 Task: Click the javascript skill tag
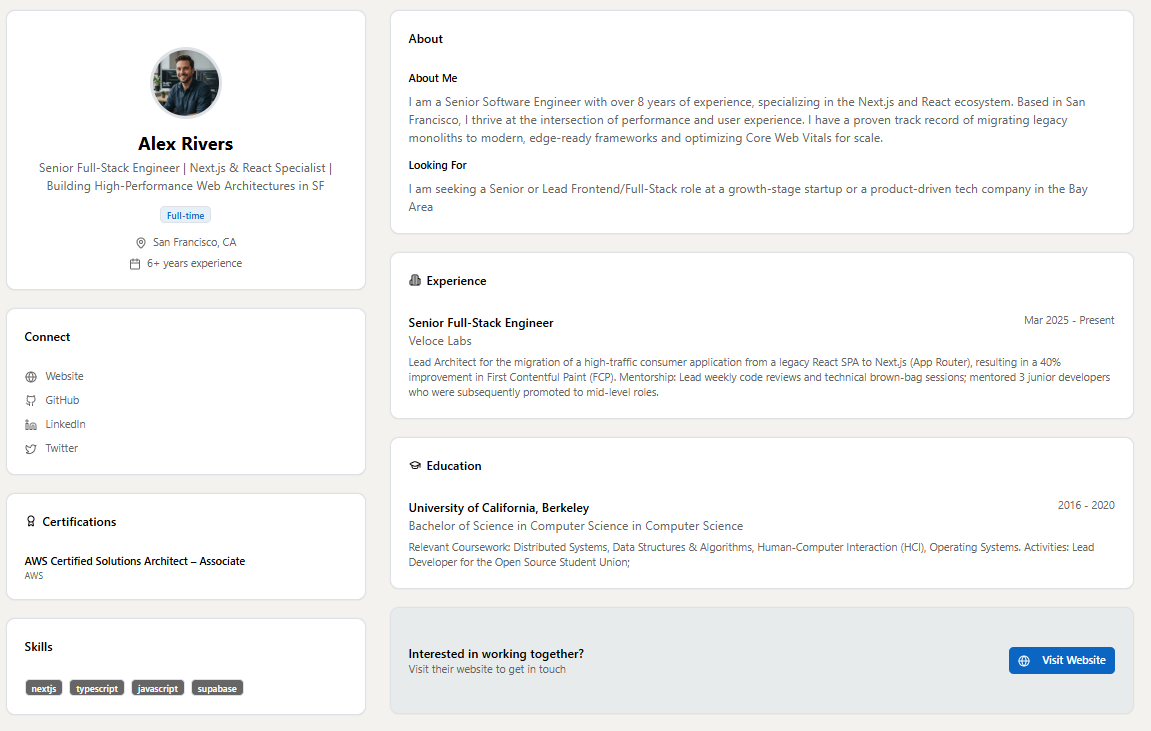(158, 688)
